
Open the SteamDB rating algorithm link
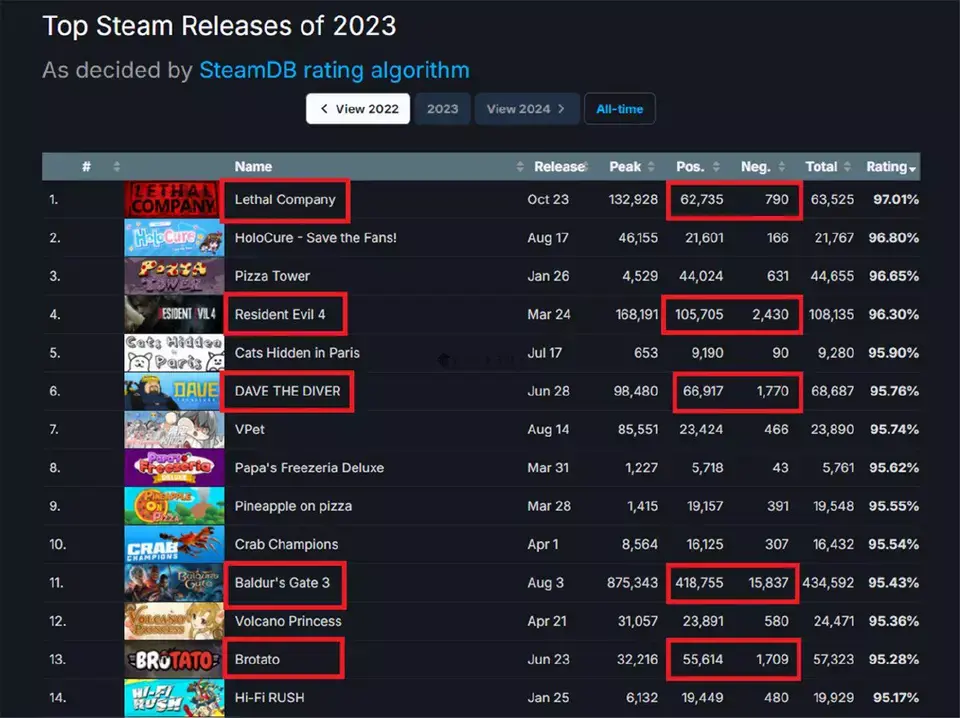point(334,70)
